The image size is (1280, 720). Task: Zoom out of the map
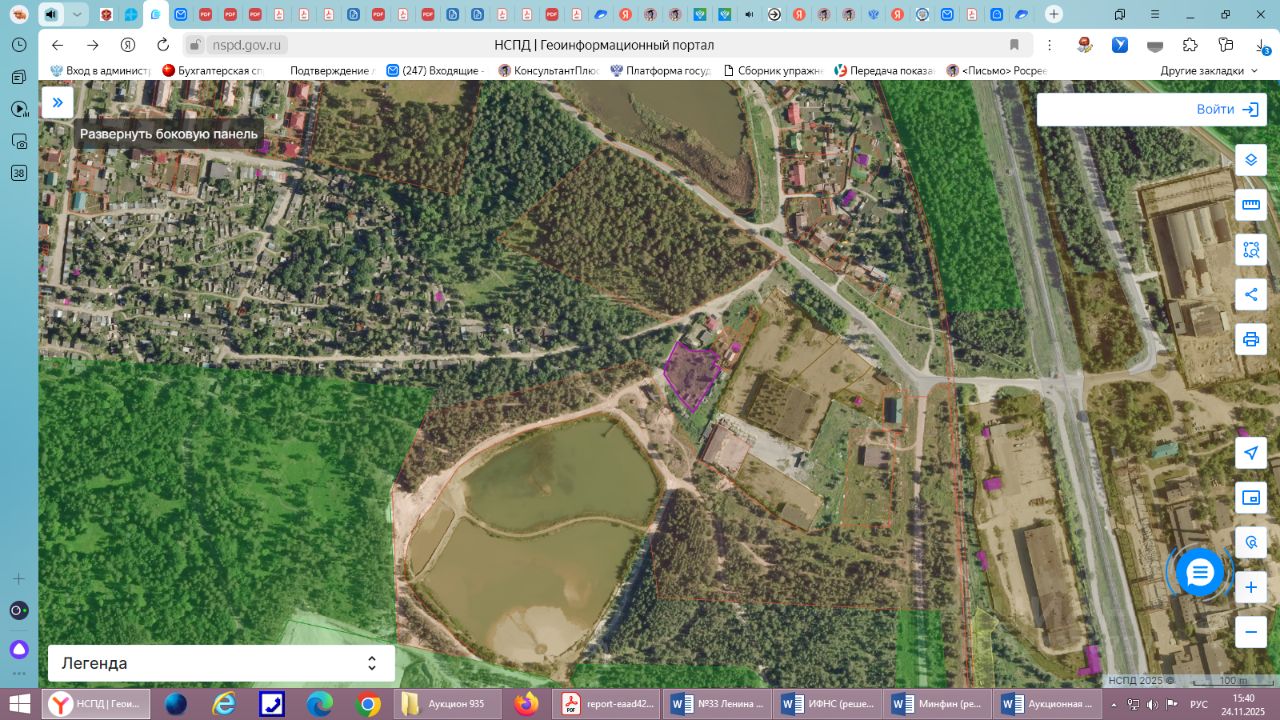pos(1251,632)
